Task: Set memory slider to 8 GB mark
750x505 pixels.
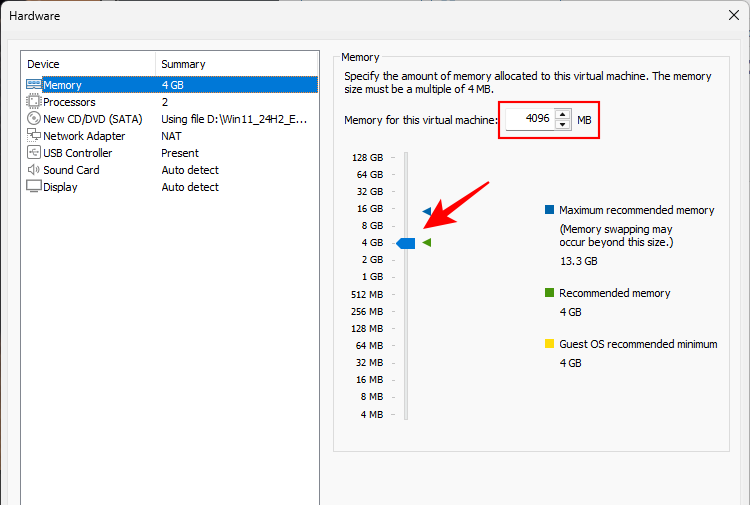Action: tap(406, 226)
